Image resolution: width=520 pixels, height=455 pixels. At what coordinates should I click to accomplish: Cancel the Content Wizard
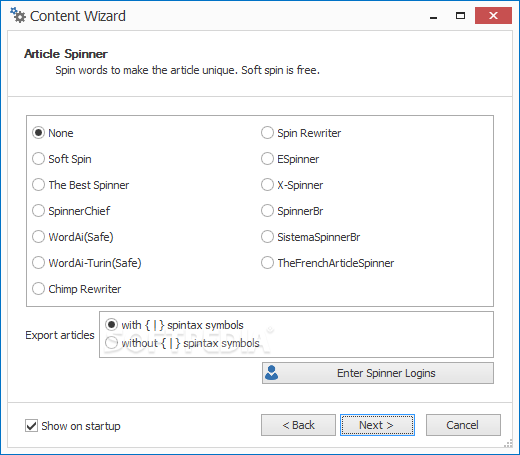tap(463, 425)
